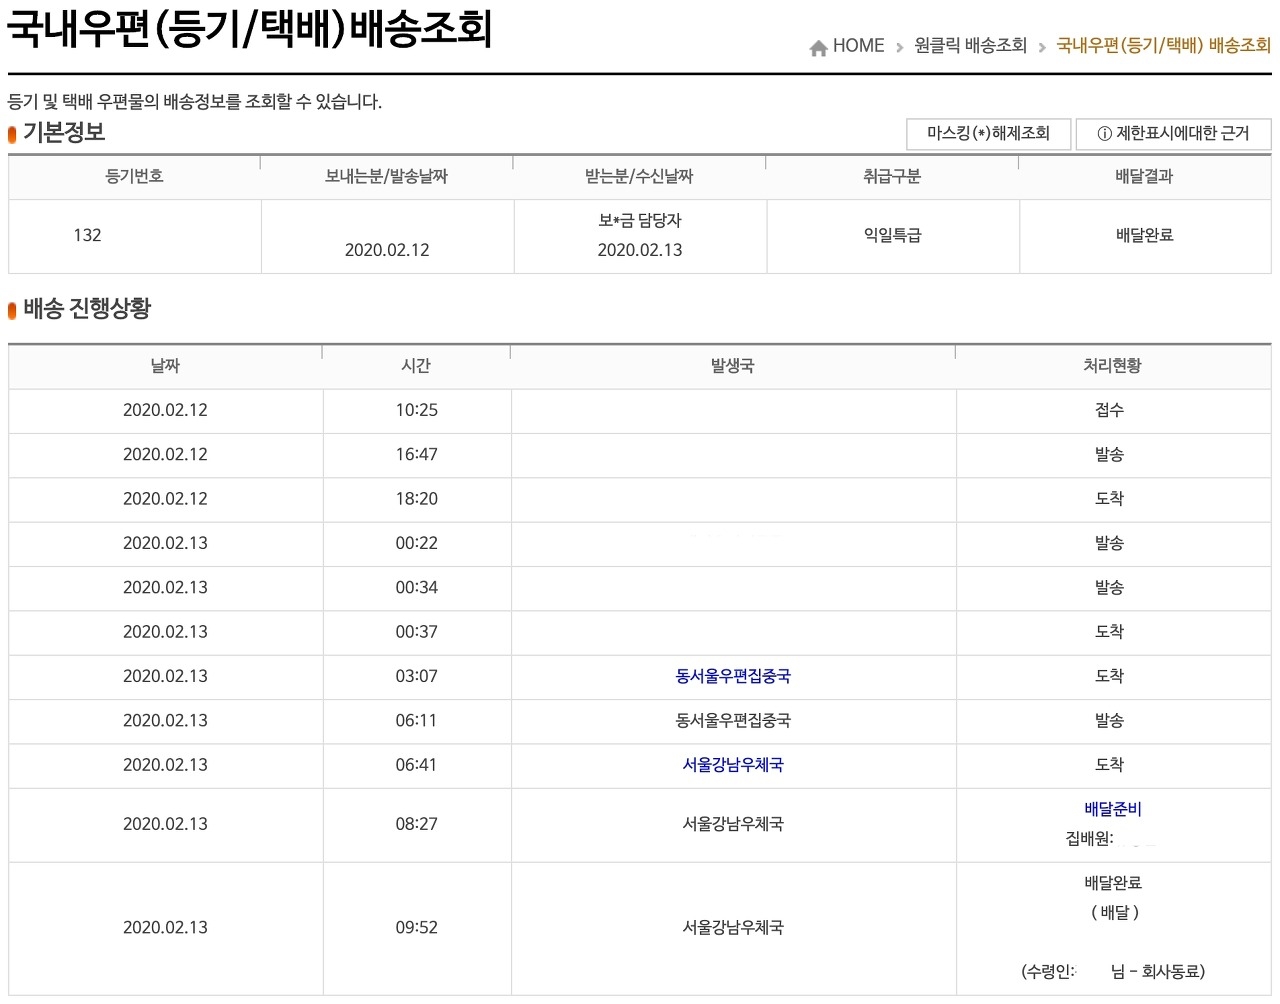Image resolution: width=1280 pixels, height=1004 pixels.
Task: Select the 08:27 time cell
Action: pos(416,824)
